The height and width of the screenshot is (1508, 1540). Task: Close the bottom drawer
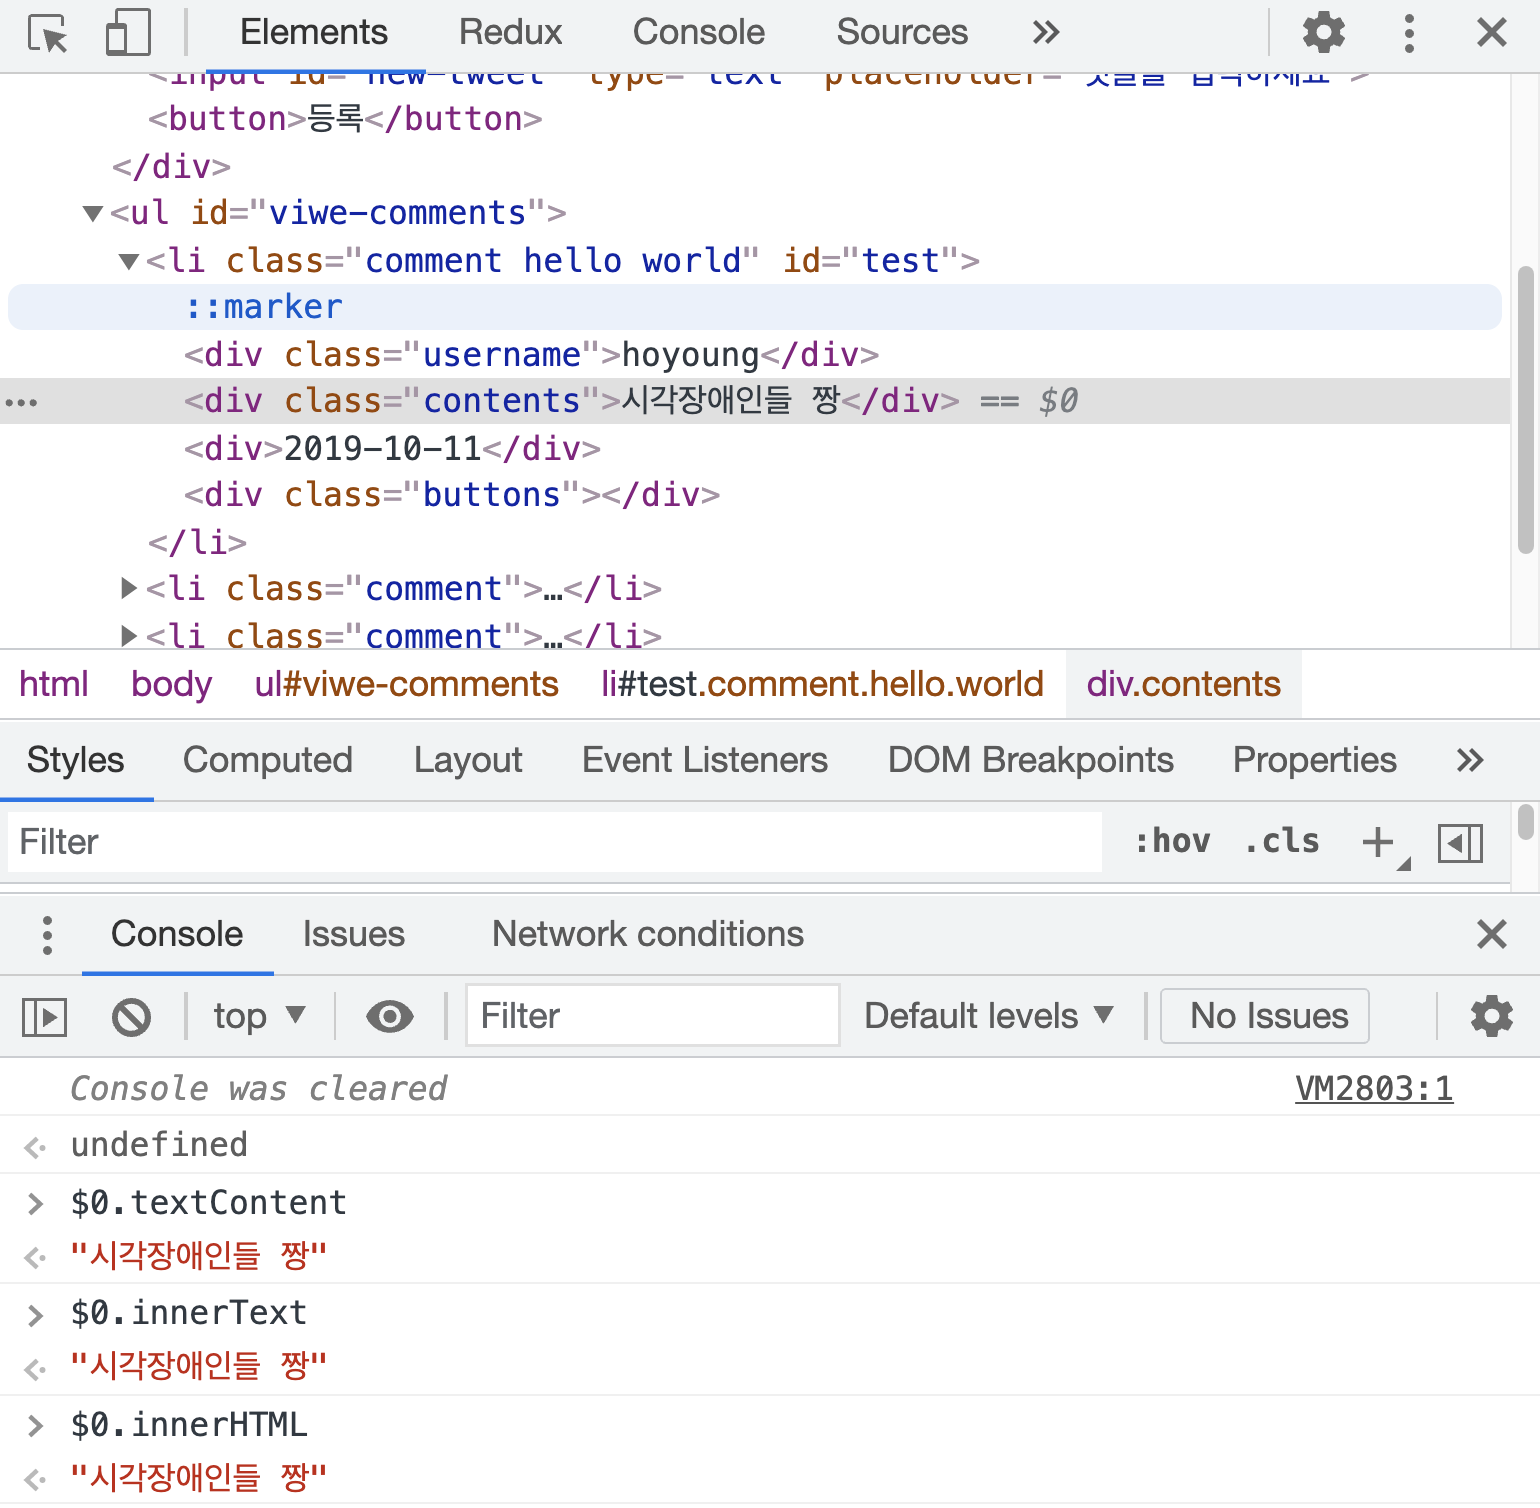click(x=1491, y=934)
